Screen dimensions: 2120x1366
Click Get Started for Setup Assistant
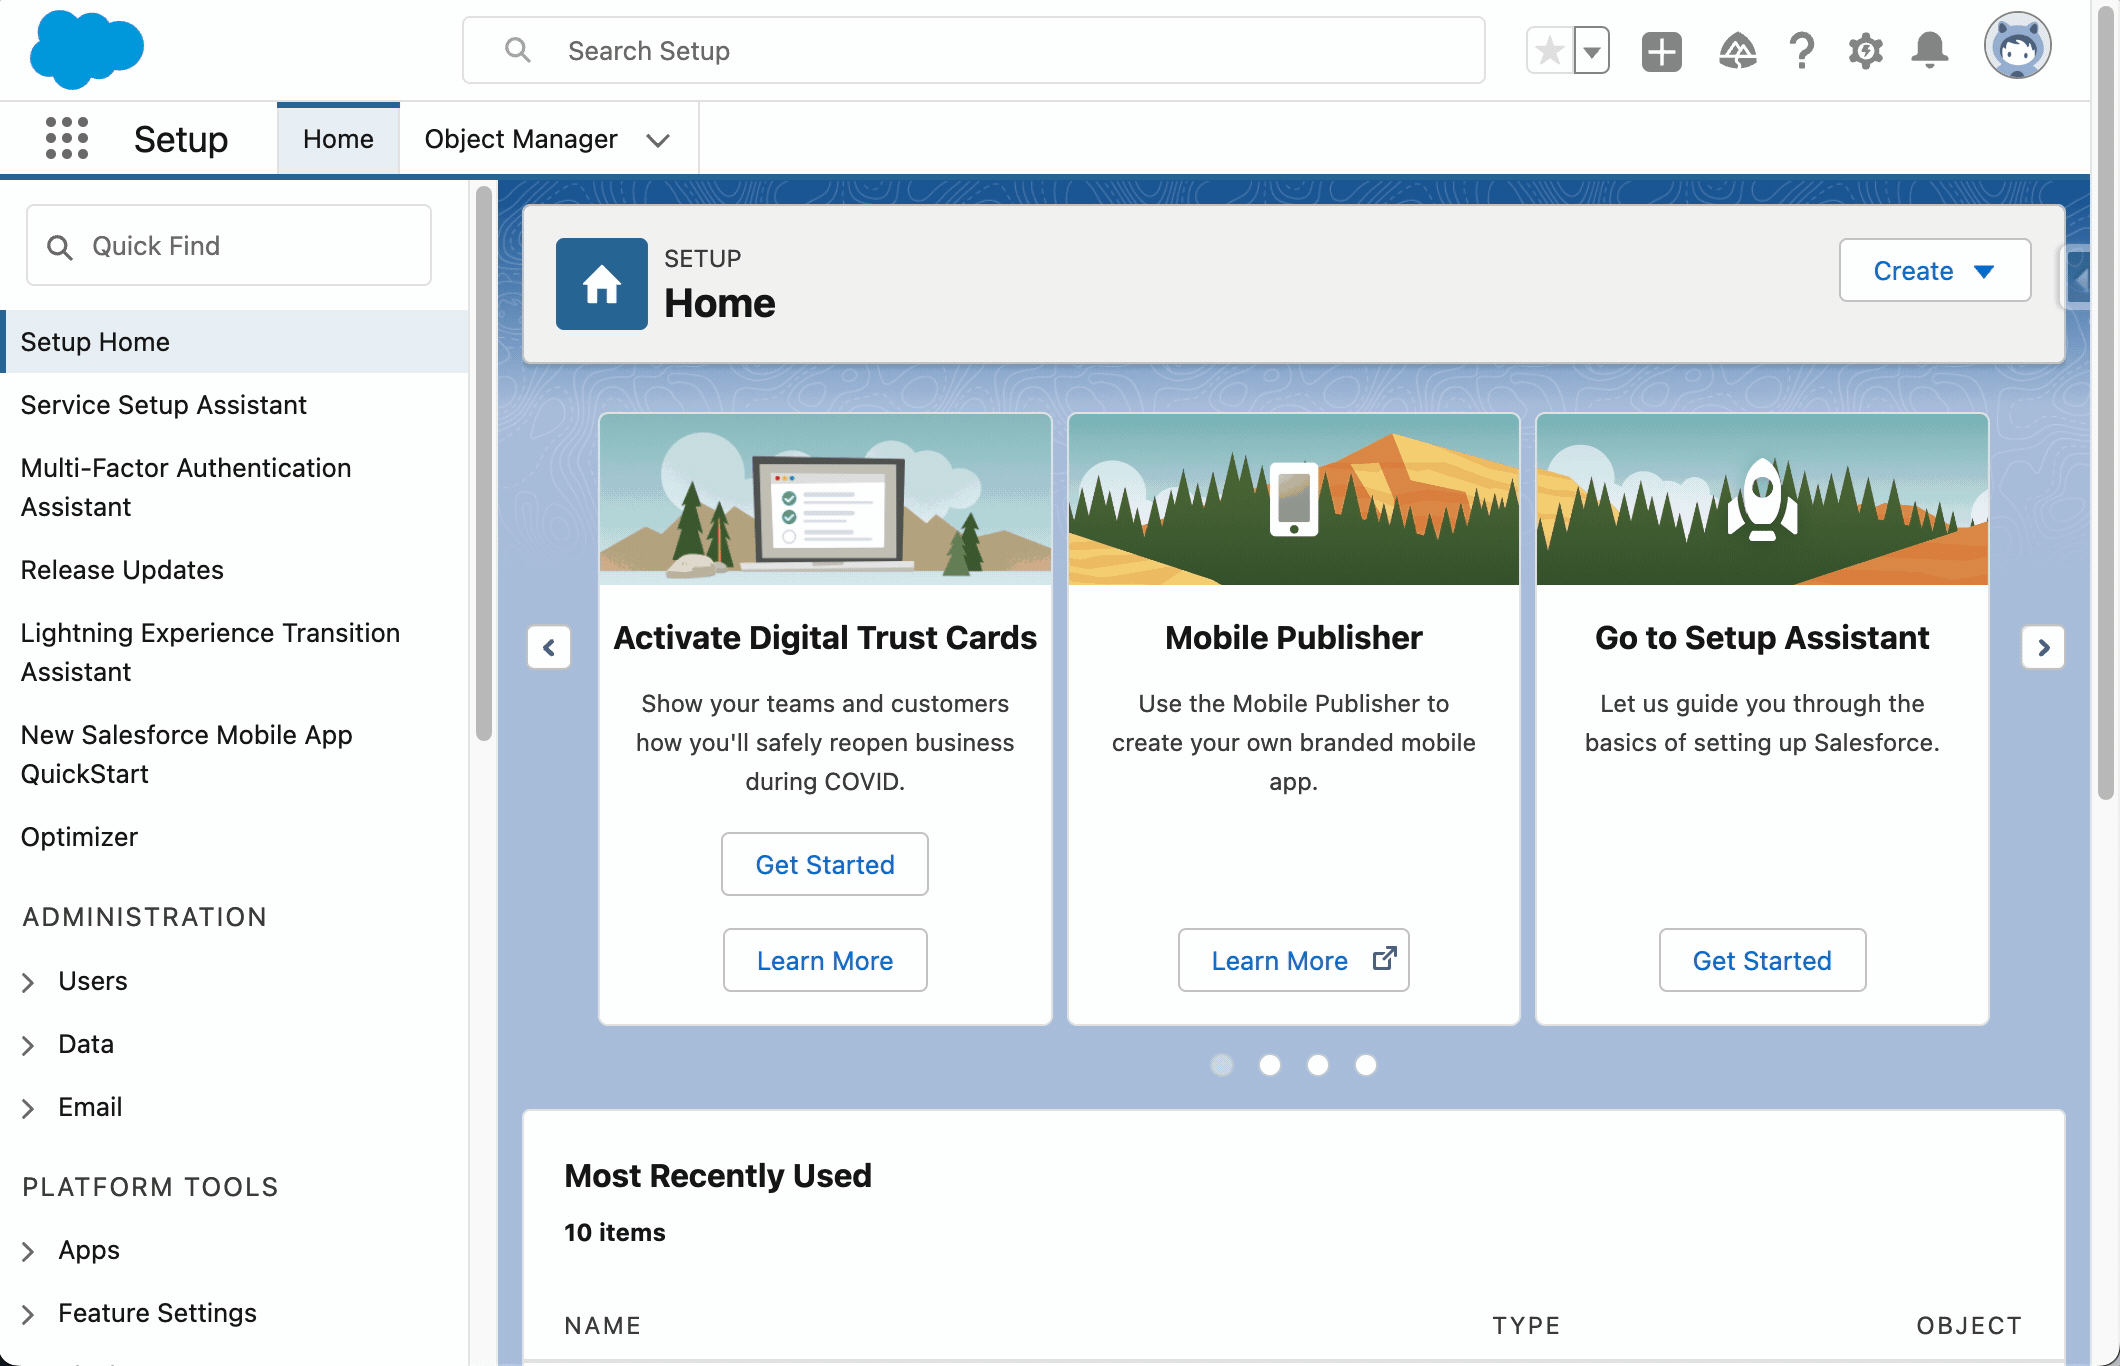pos(1763,960)
